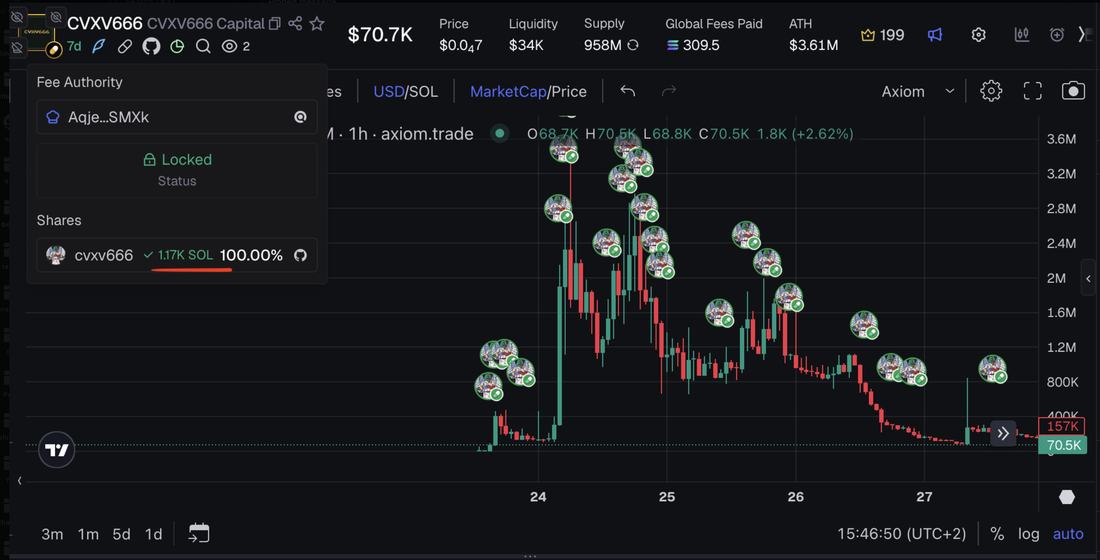
Task: Open the chain link icon in the token header
Action: pyautogui.click(x=124, y=46)
